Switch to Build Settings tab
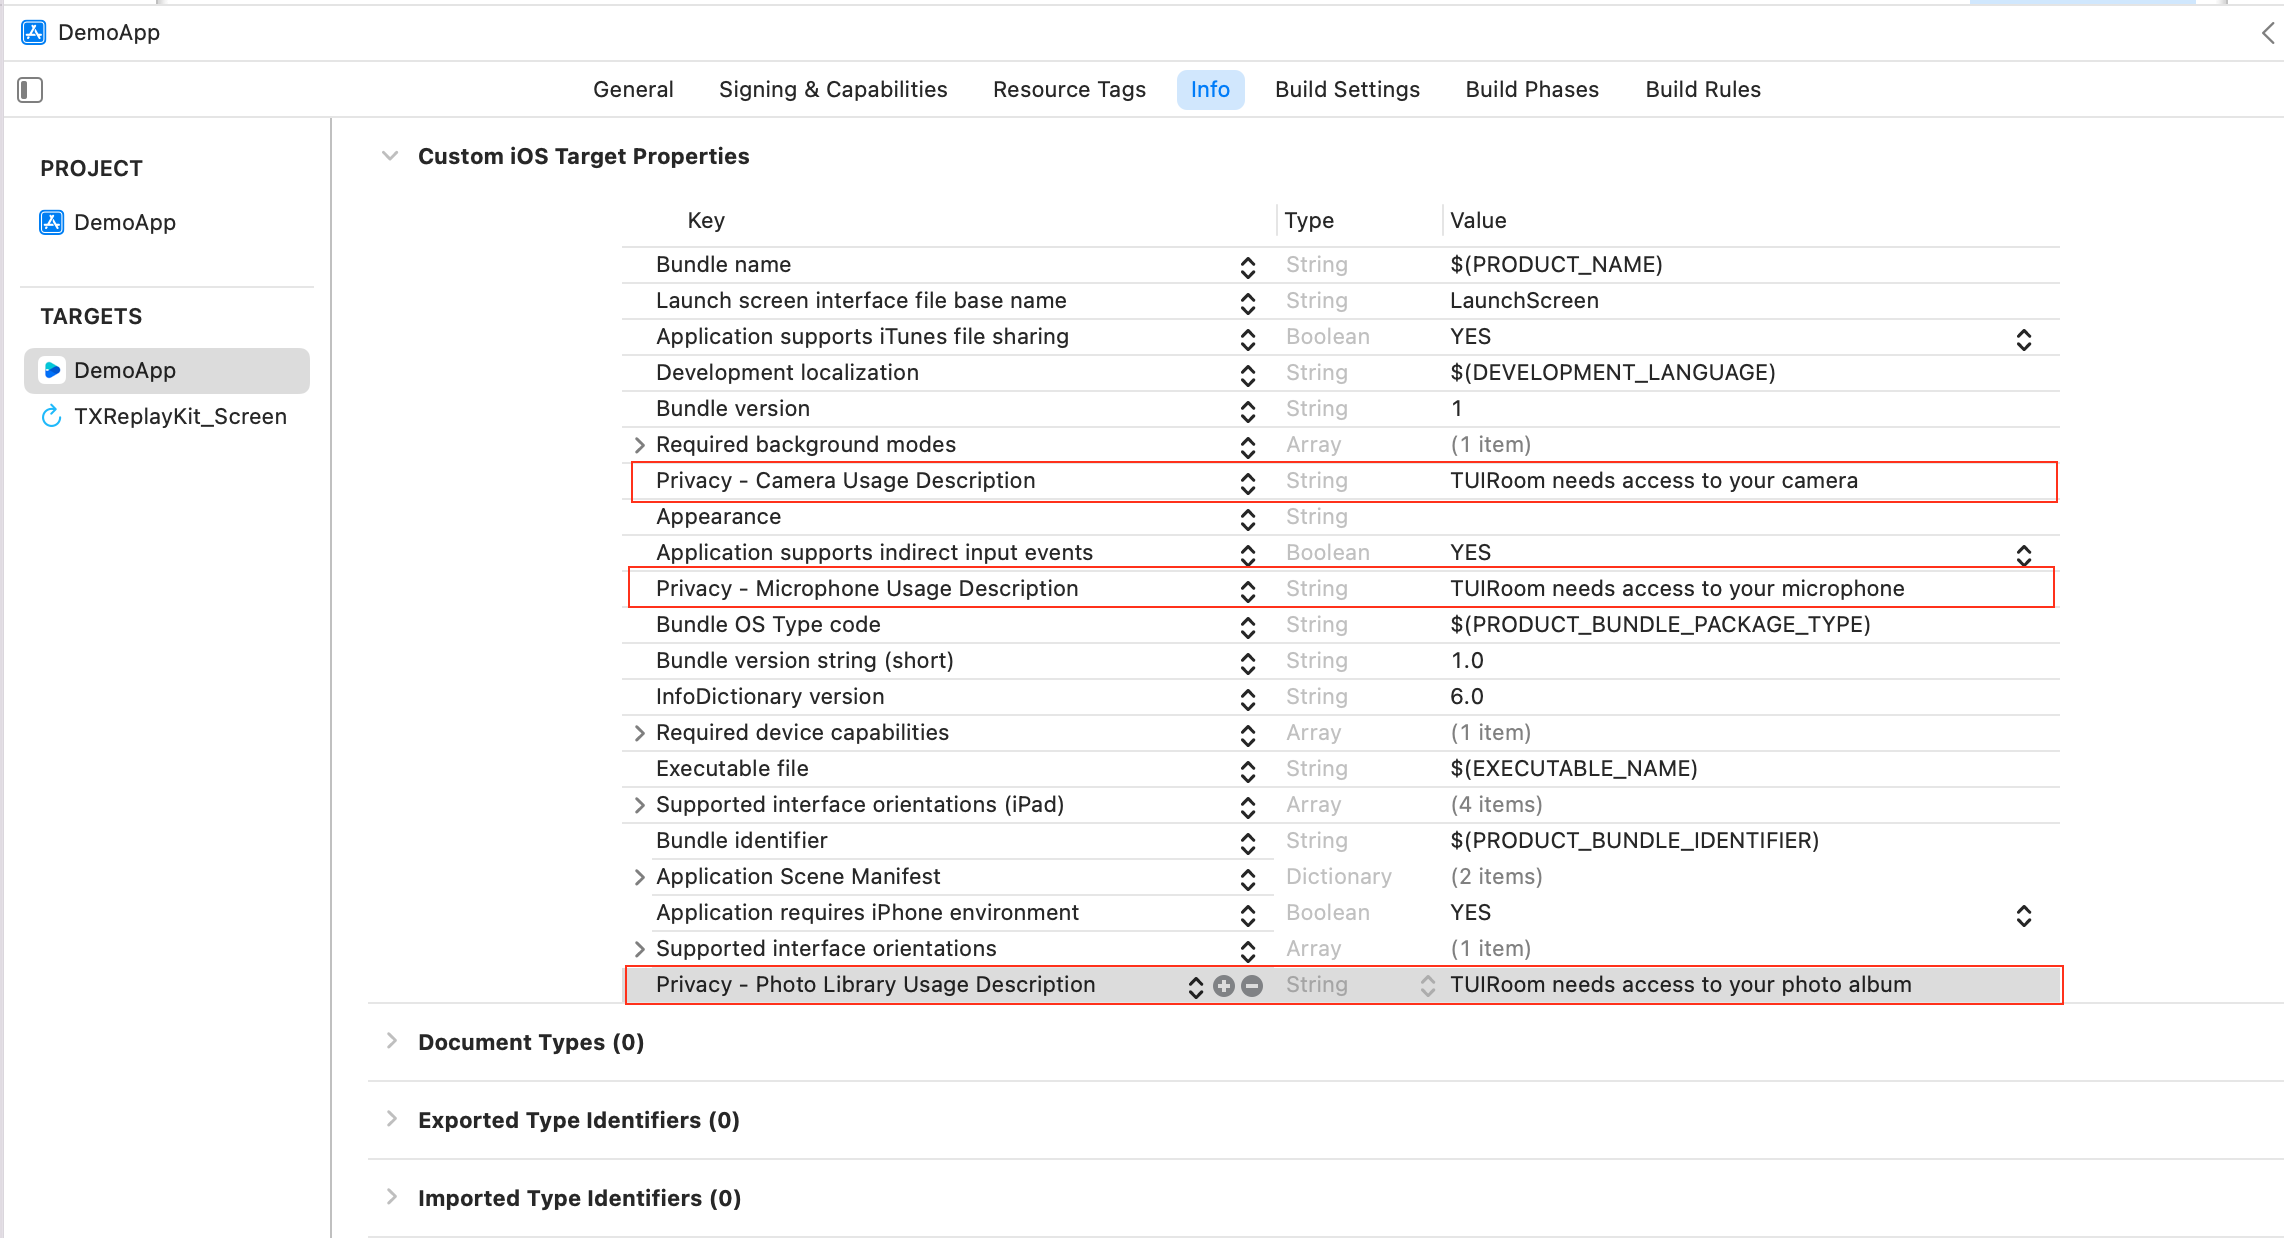The image size is (2284, 1238). pos(1347,90)
